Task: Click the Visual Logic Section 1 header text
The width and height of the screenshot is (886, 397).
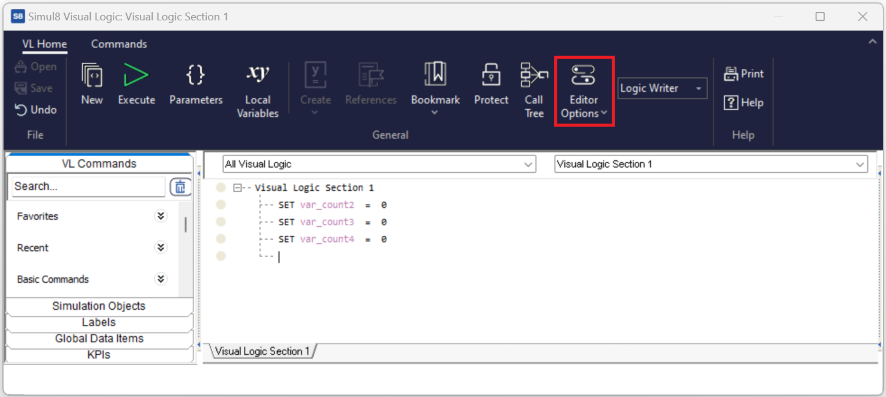Action: (314, 187)
